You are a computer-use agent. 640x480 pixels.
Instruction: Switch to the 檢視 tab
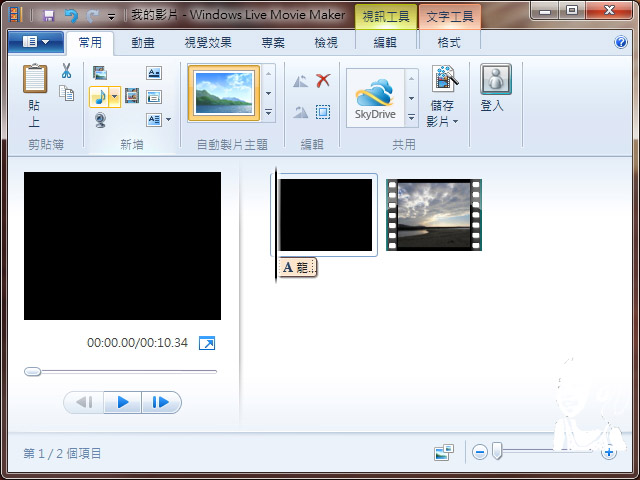point(326,42)
